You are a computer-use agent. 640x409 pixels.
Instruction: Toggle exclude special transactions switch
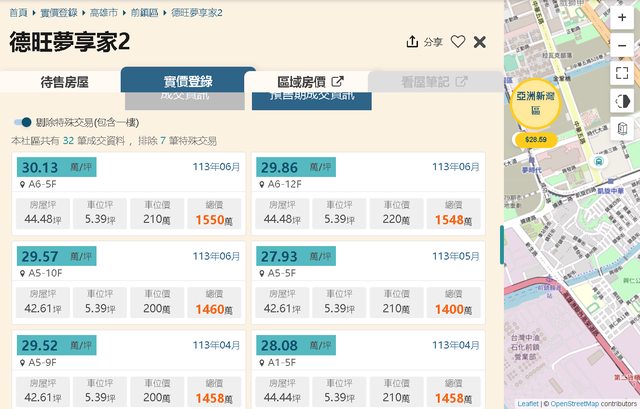point(22,122)
